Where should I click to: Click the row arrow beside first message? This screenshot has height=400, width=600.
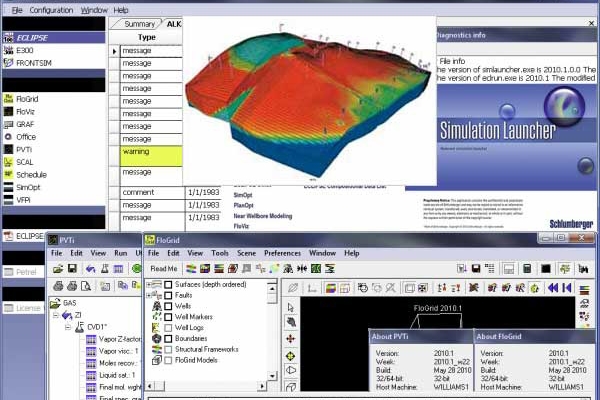[114, 51]
